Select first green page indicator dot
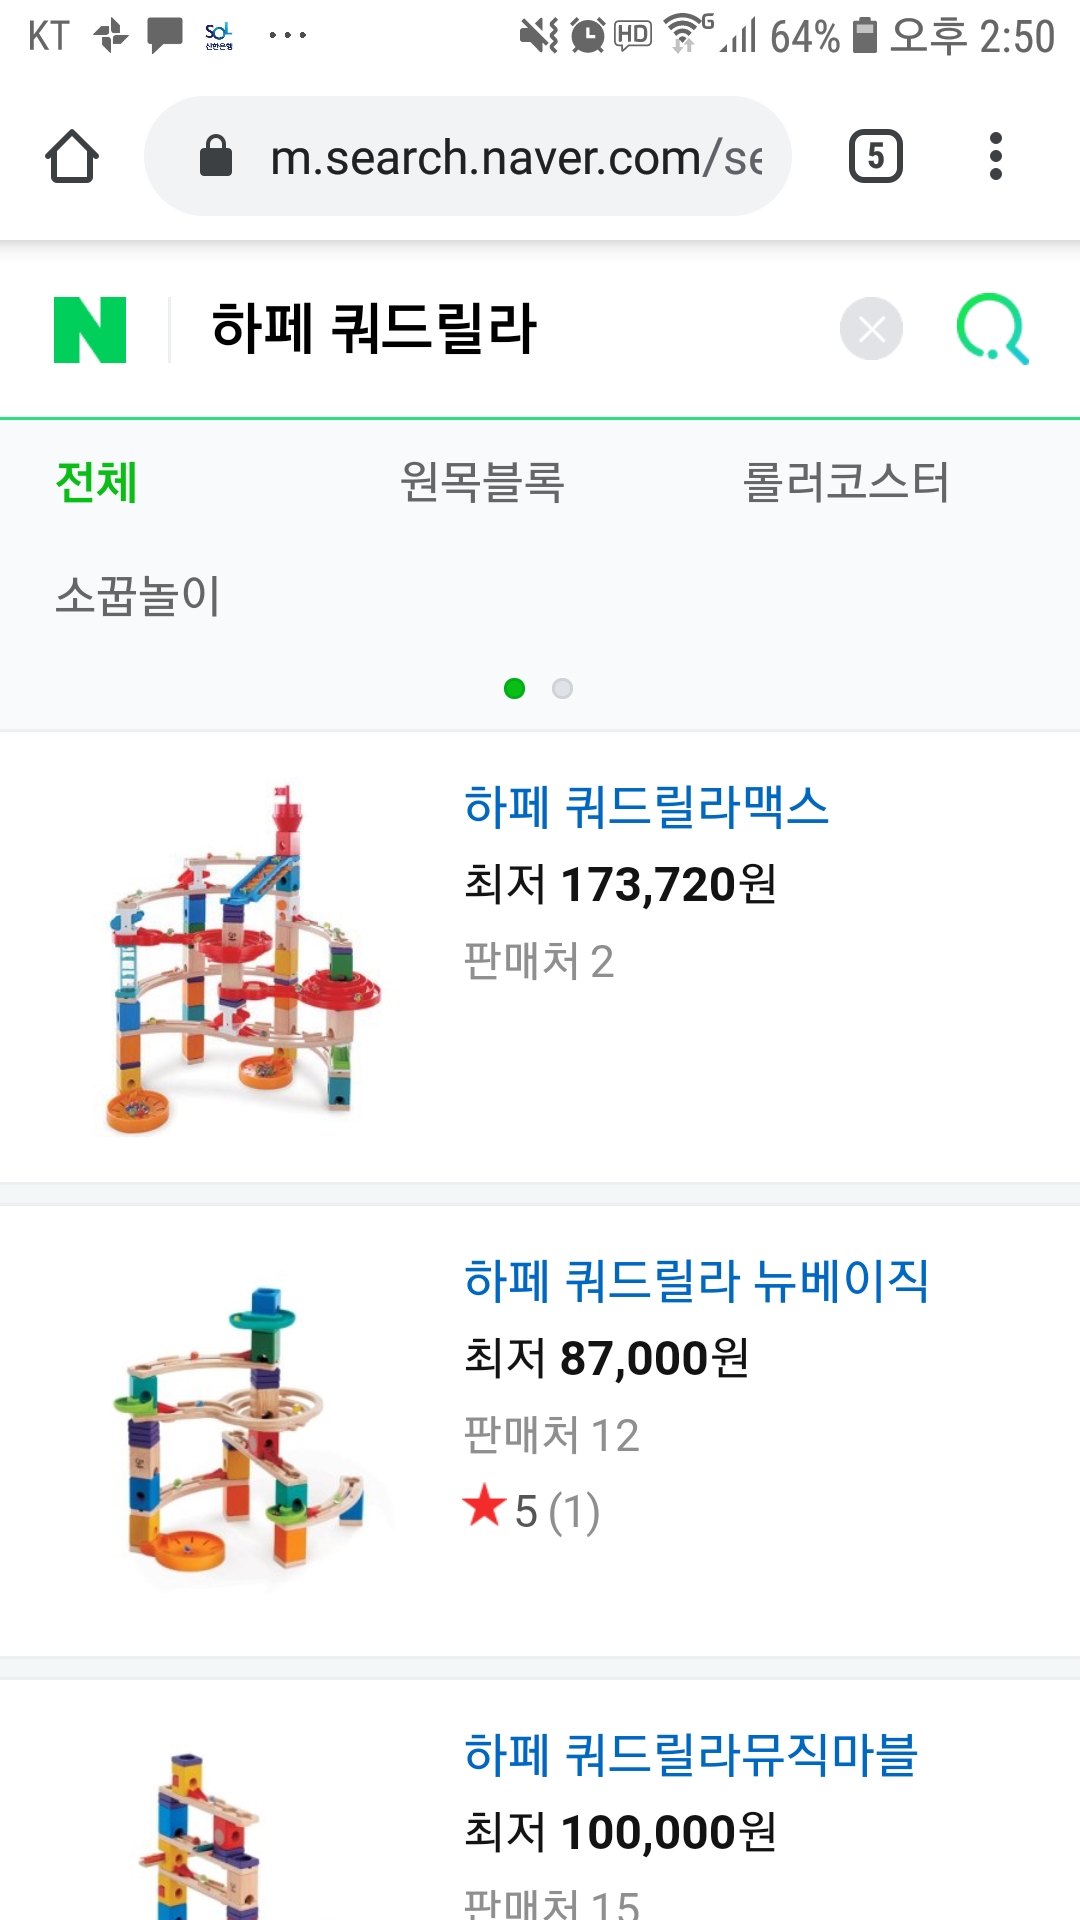Image resolution: width=1080 pixels, height=1920 pixels. 515,689
